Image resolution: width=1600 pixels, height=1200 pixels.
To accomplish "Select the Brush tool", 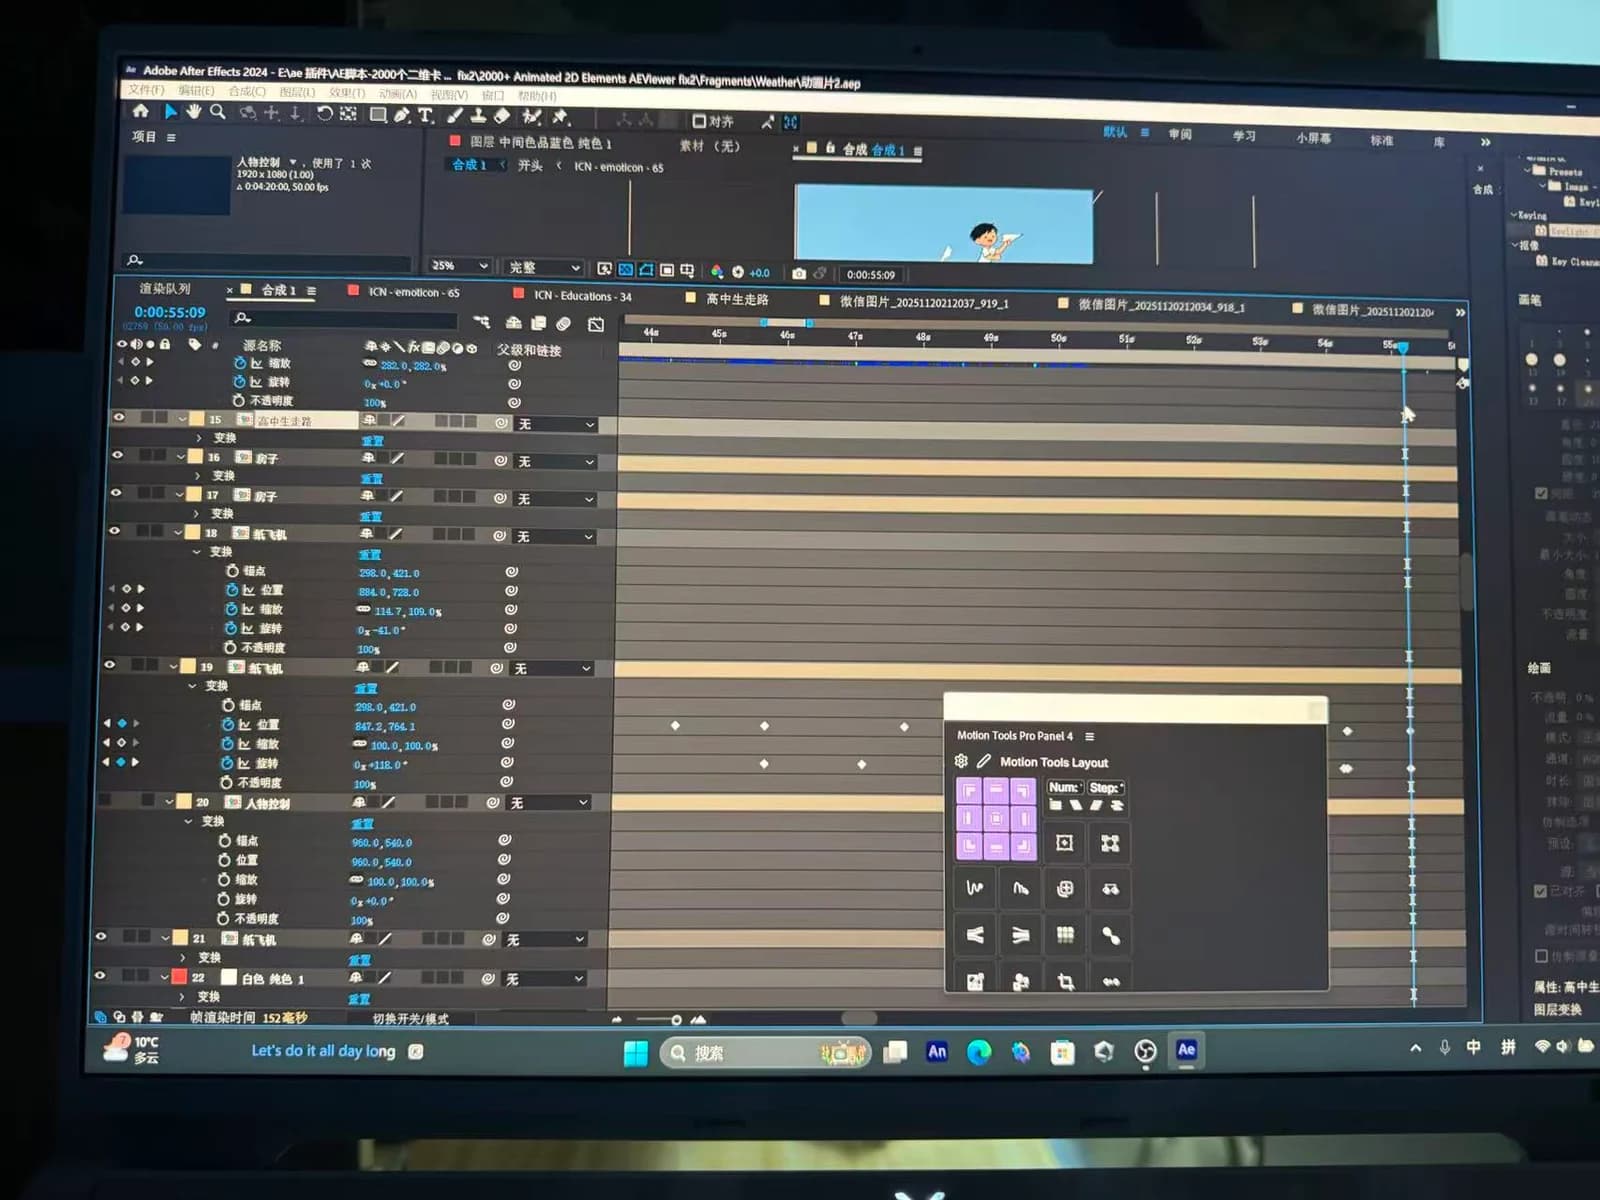I will pos(455,116).
